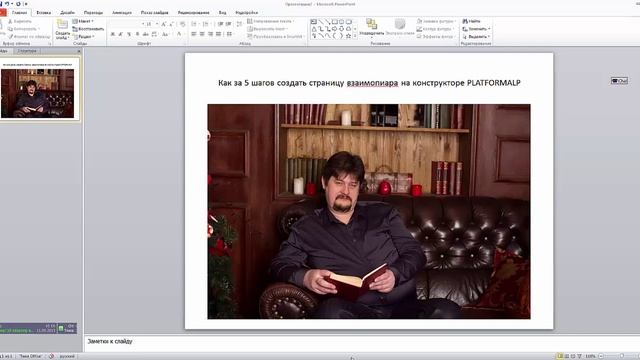Click the Найти find button
The image size is (640, 360).
coord(472,21)
